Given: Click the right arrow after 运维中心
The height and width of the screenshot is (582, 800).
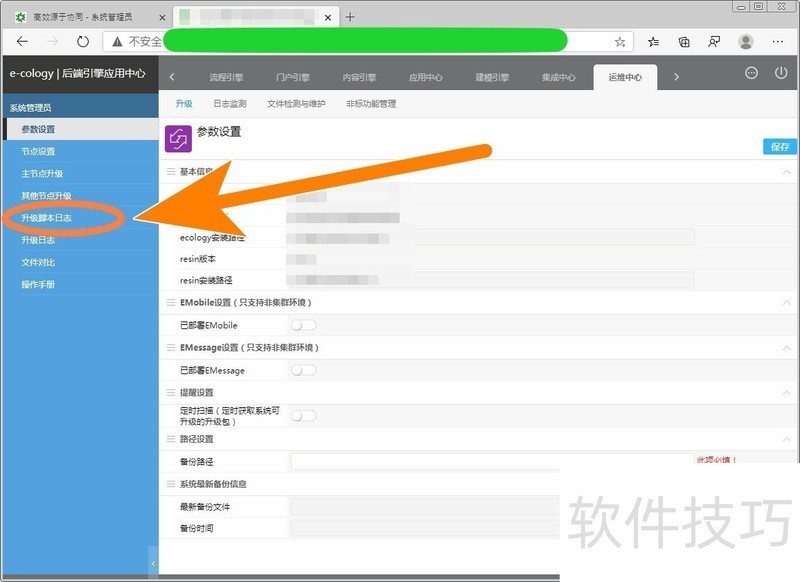Looking at the screenshot, I should pyautogui.click(x=676, y=76).
